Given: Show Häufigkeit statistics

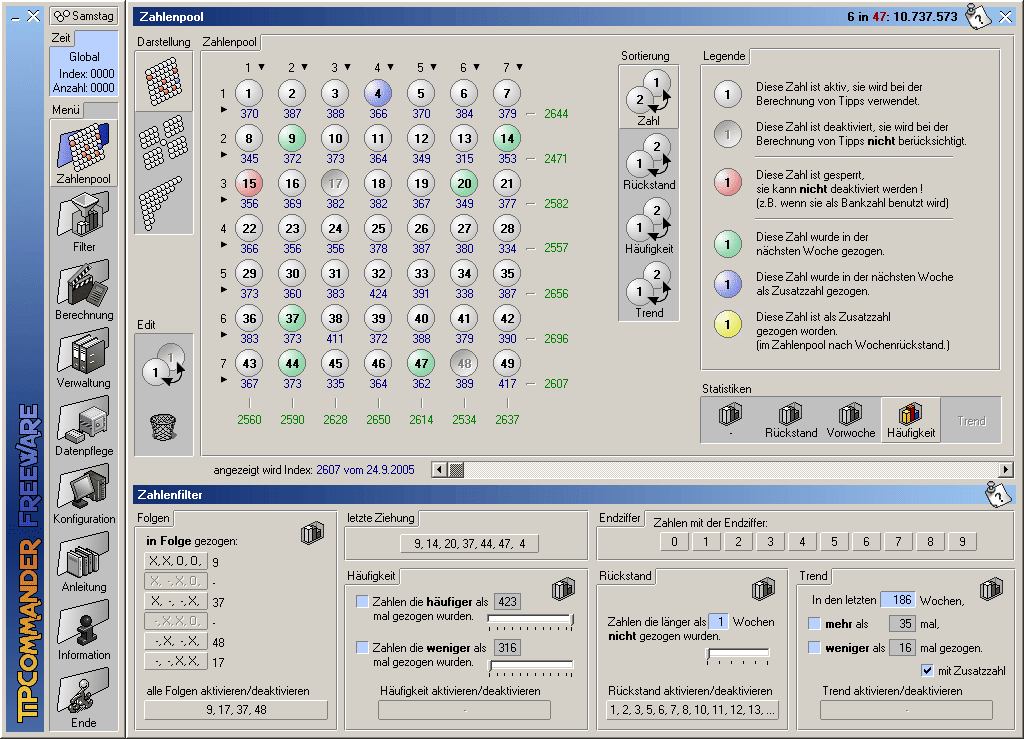Looking at the screenshot, I should point(910,420).
